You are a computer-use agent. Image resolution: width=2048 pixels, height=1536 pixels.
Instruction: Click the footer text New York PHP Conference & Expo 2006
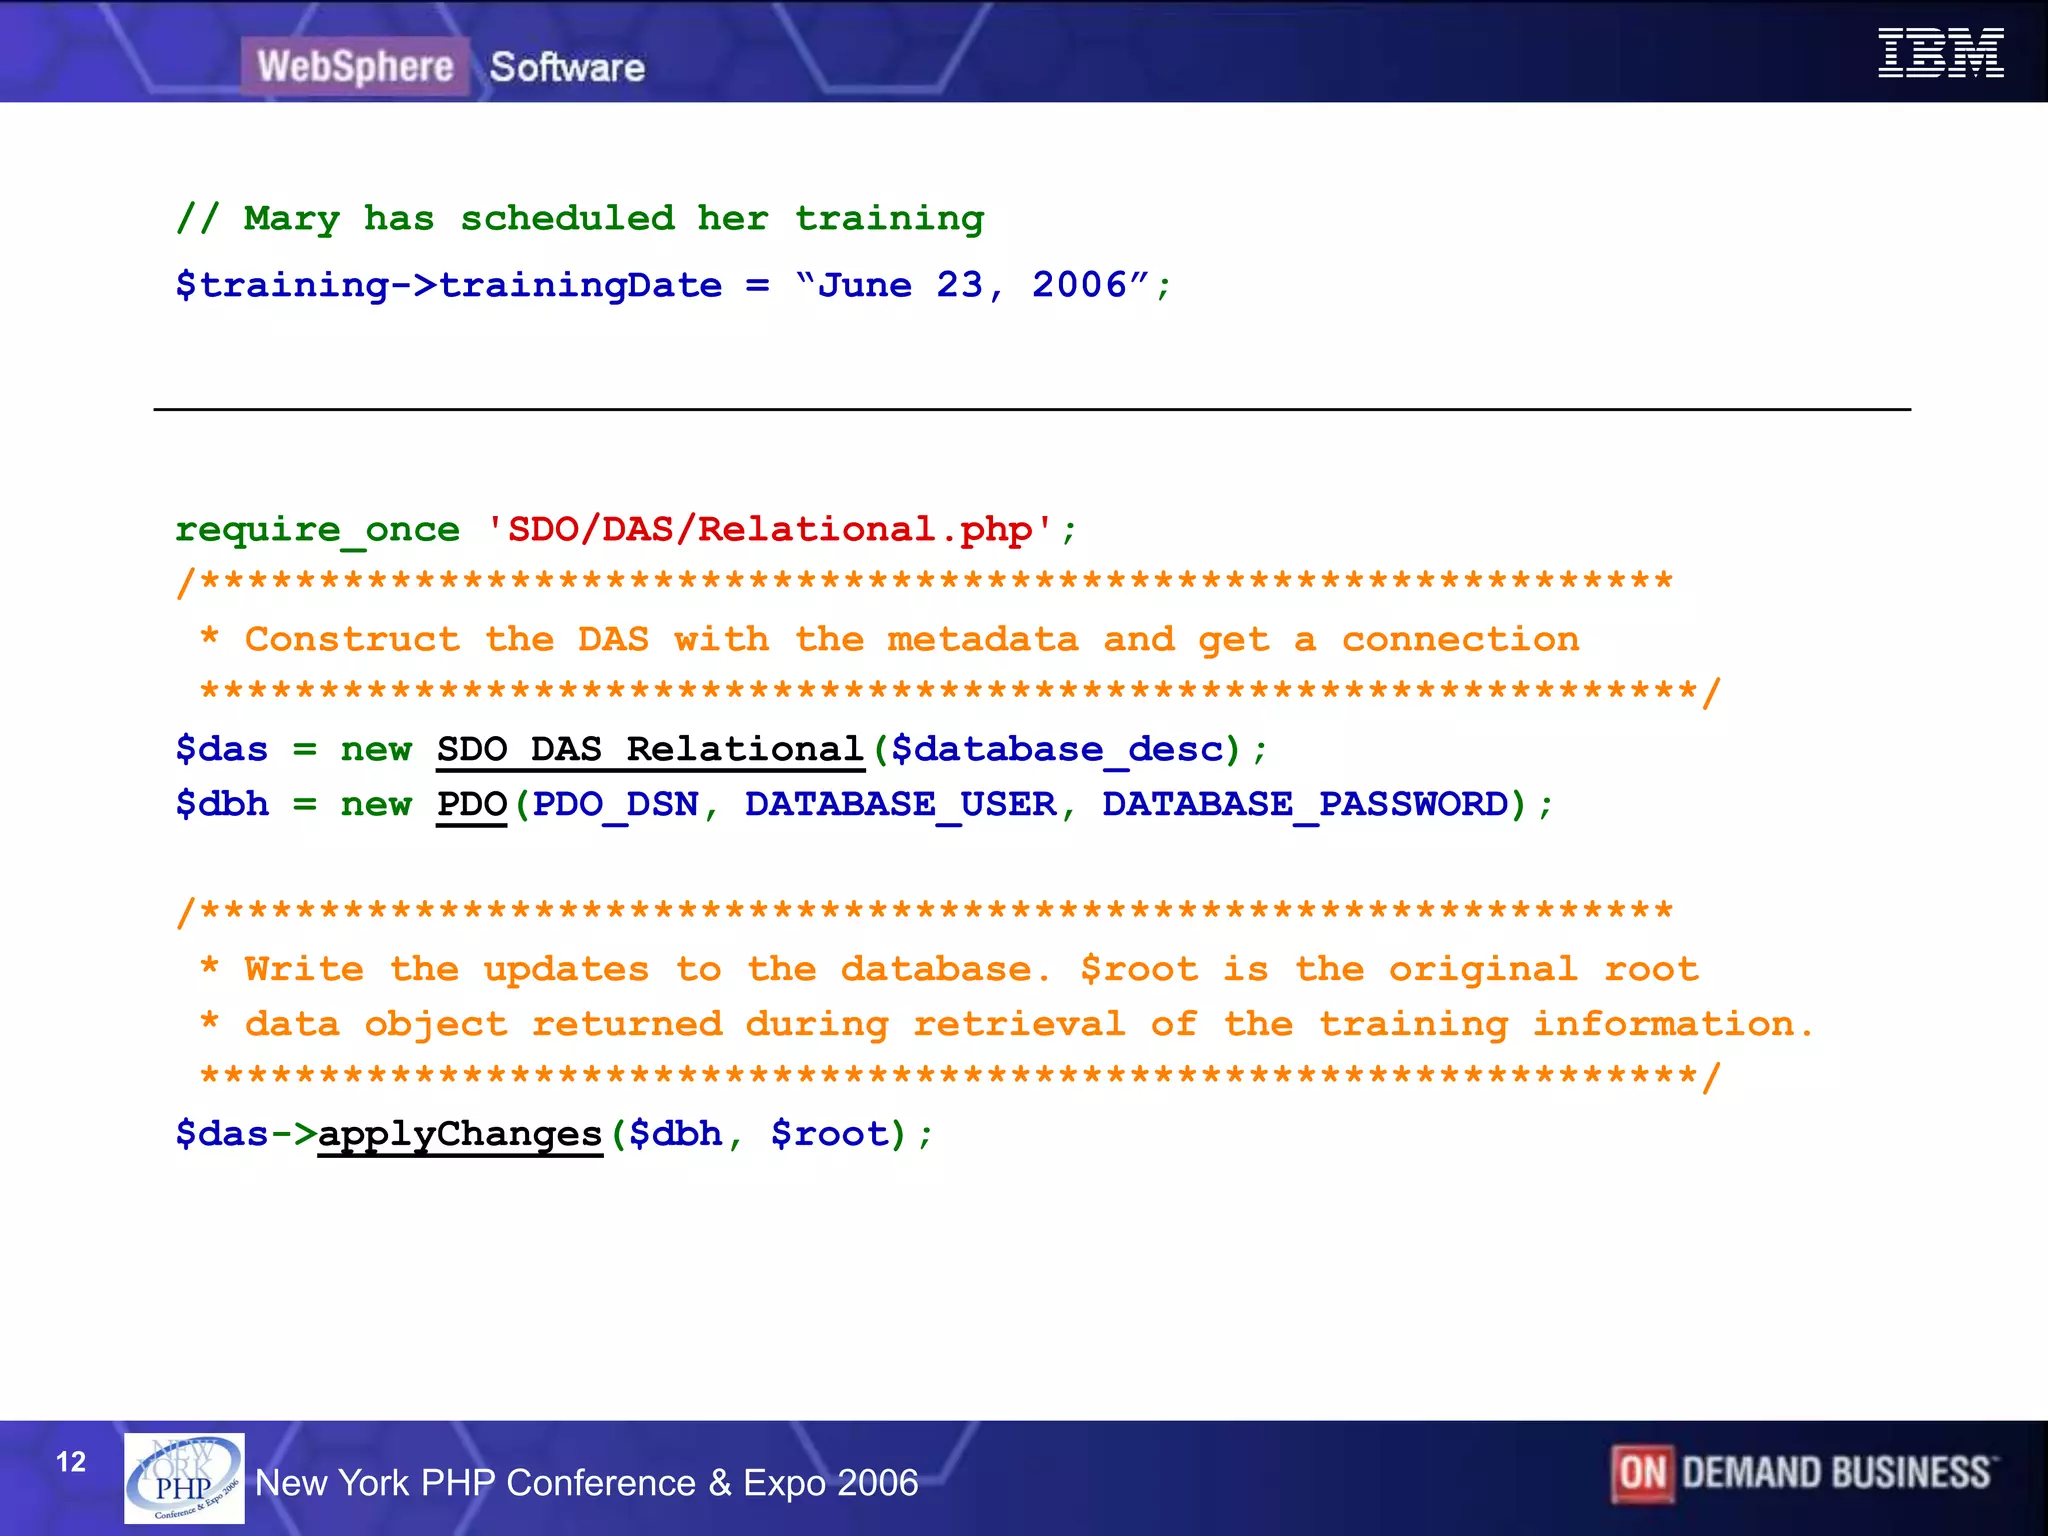pyautogui.click(x=586, y=1482)
